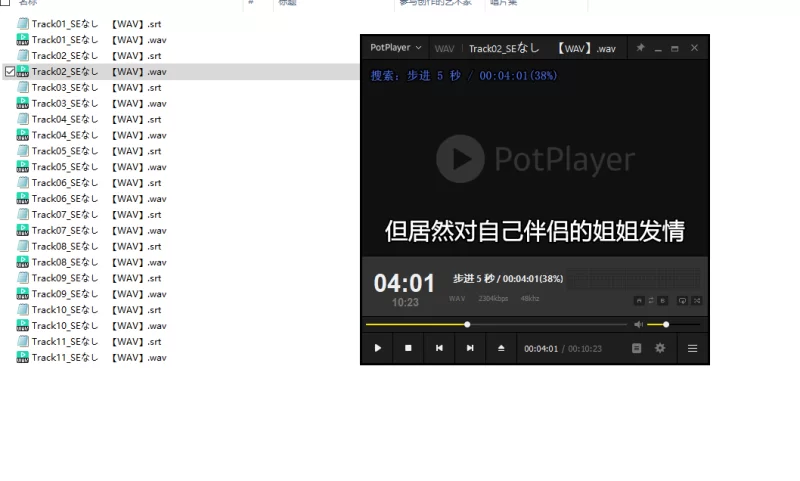Click the 00:10:23 total time counter

tap(585, 349)
